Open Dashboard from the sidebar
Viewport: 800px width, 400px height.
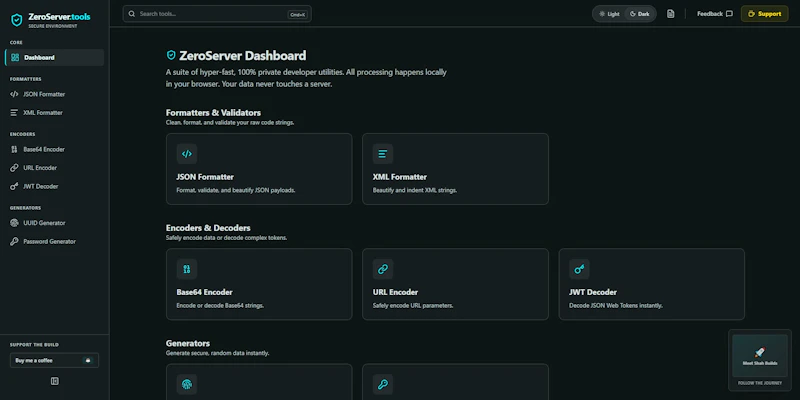click(x=55, y=58)
